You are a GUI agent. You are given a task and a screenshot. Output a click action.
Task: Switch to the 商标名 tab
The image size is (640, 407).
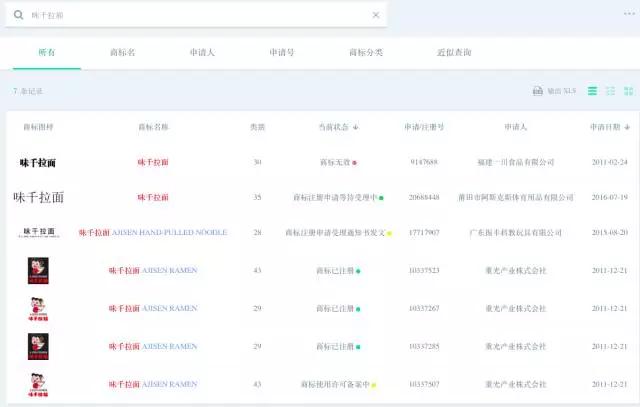point(122,52)
